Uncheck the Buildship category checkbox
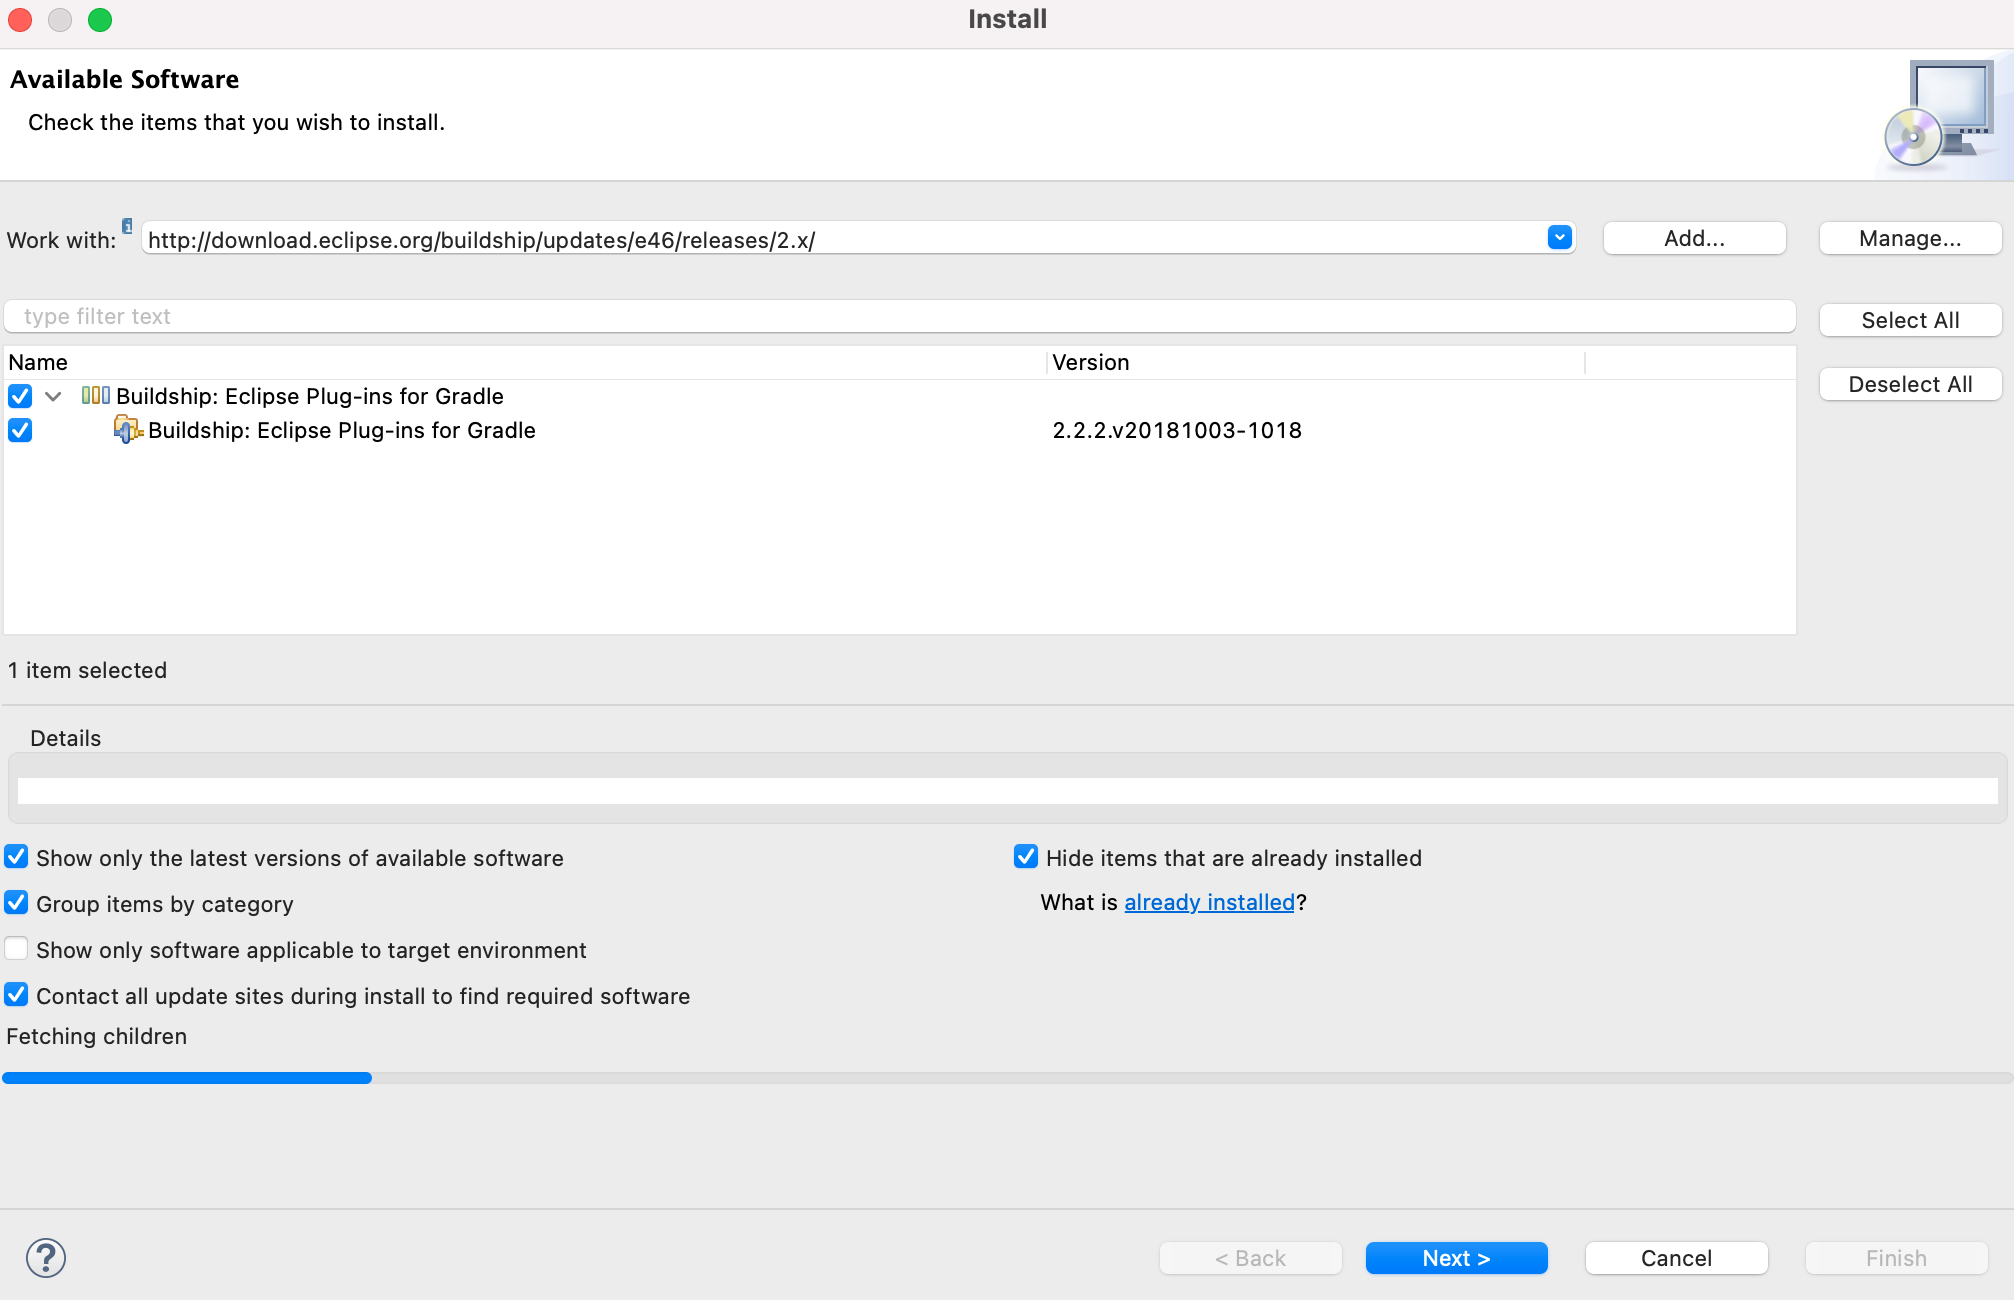2014x1300 pixels. point(20,396)
